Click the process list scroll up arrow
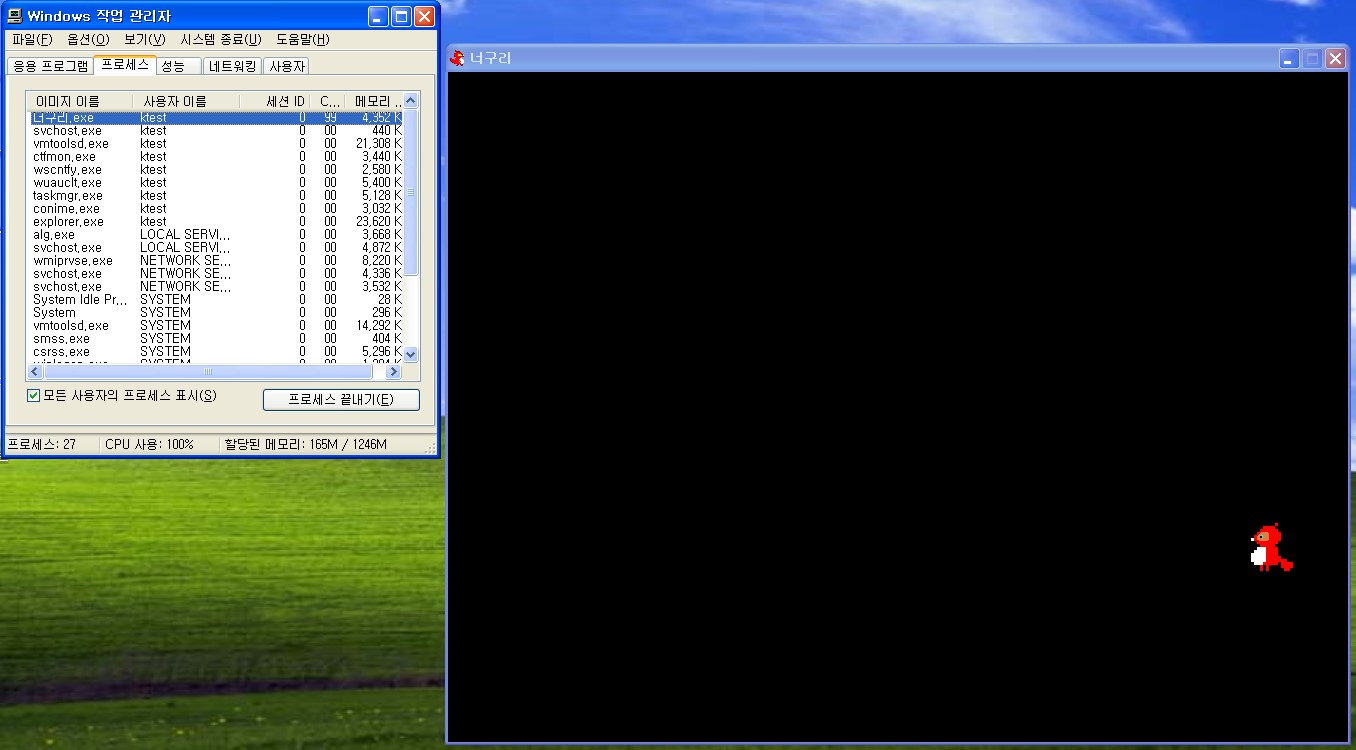The width and height of the screenshot is (1356, 750). pos(411,101)
